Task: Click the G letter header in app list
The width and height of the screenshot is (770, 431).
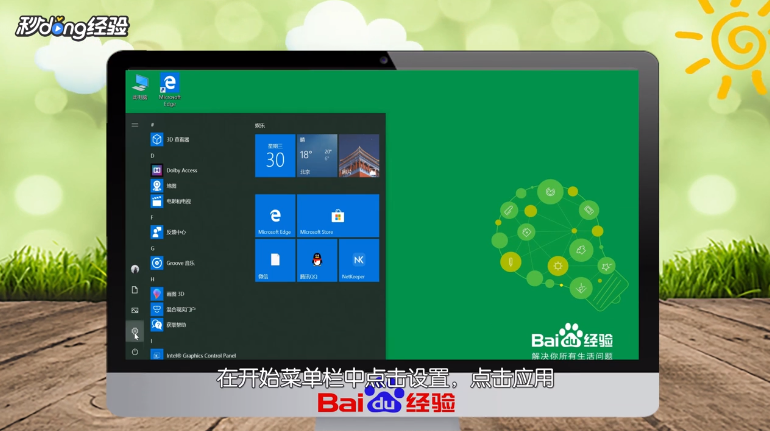Action: (x=153, y=248)
